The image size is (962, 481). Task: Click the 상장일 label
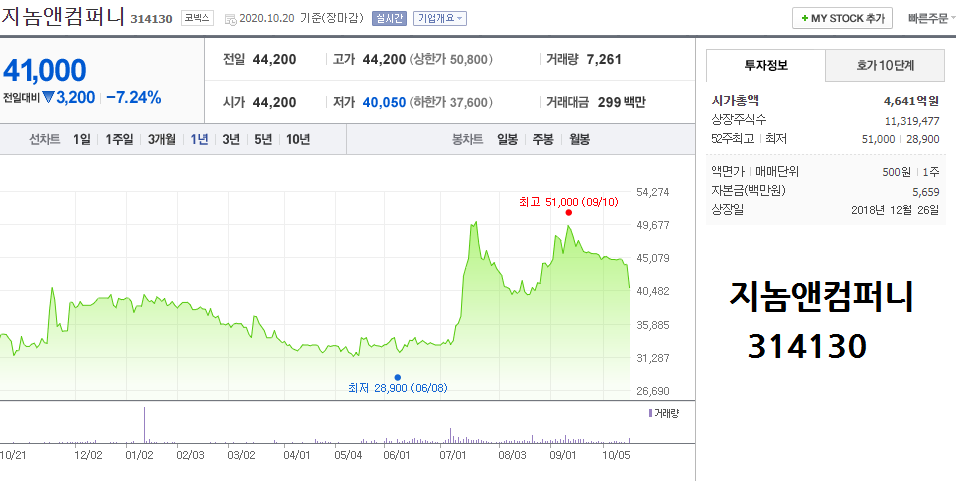click(x=728, y=210)
